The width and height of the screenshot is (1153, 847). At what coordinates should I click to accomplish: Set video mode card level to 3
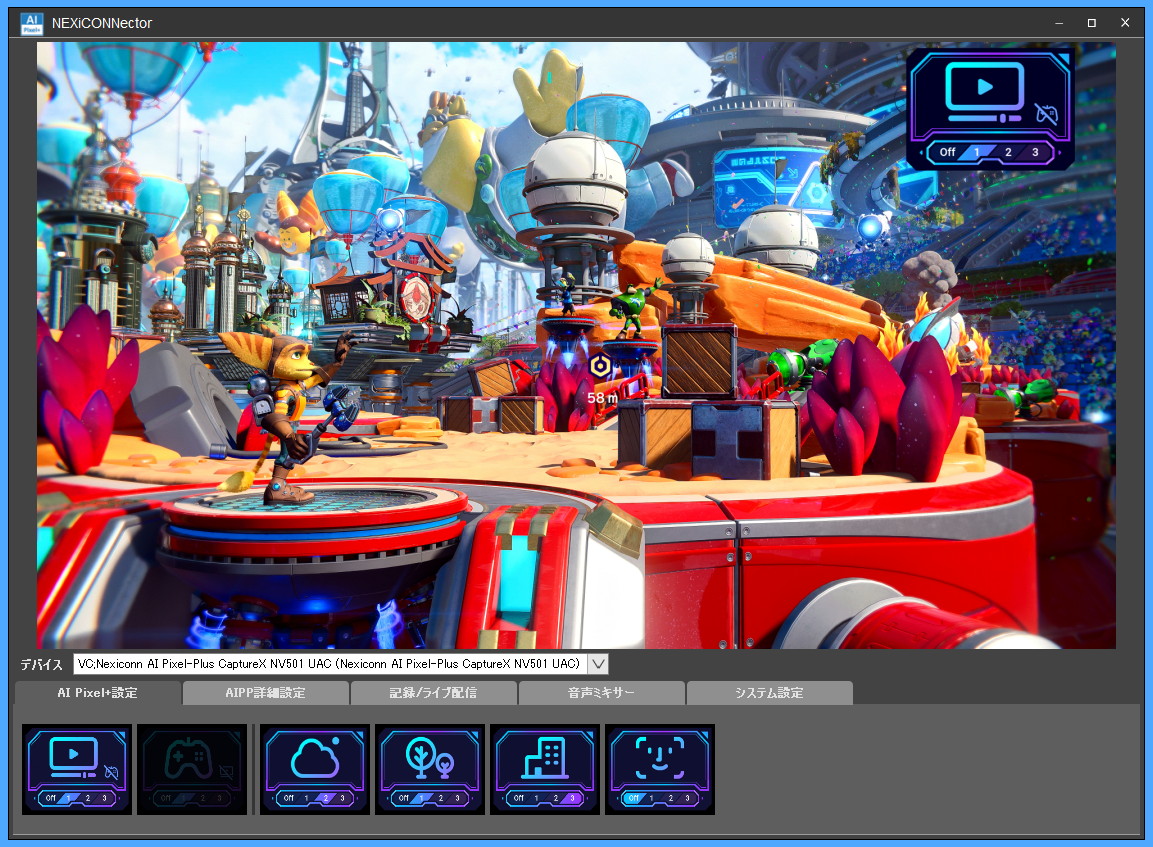point(104,798)
